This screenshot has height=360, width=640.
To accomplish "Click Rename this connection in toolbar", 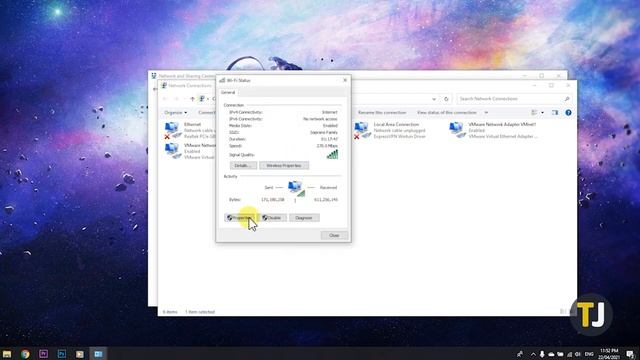I will tap(382, 112).
